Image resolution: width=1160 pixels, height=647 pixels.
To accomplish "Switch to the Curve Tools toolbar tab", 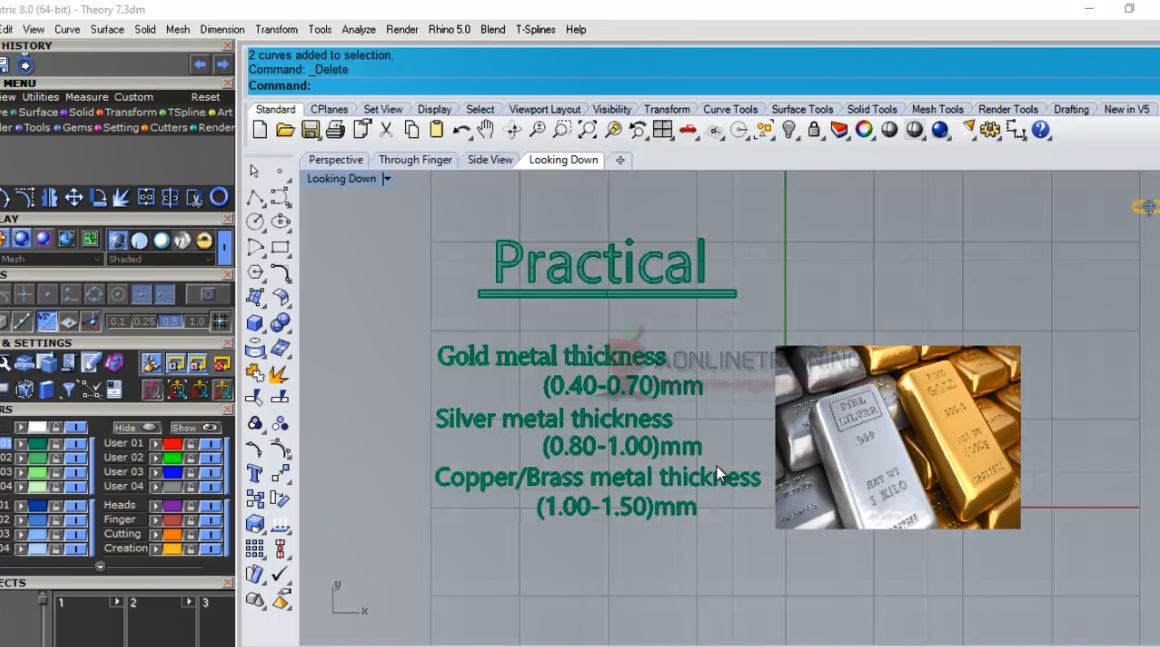I will tap(730, 109).
